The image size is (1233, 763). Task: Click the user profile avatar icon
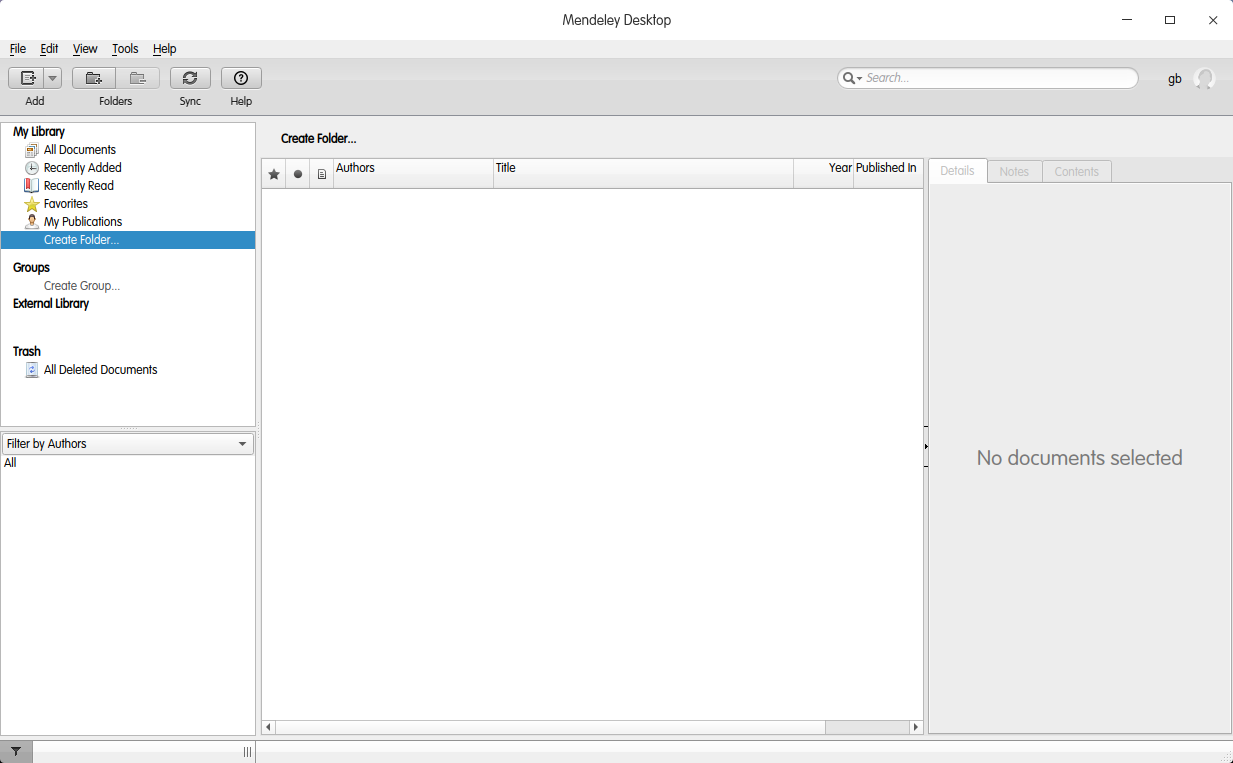pyautogui.click(x=1205, y=79)
